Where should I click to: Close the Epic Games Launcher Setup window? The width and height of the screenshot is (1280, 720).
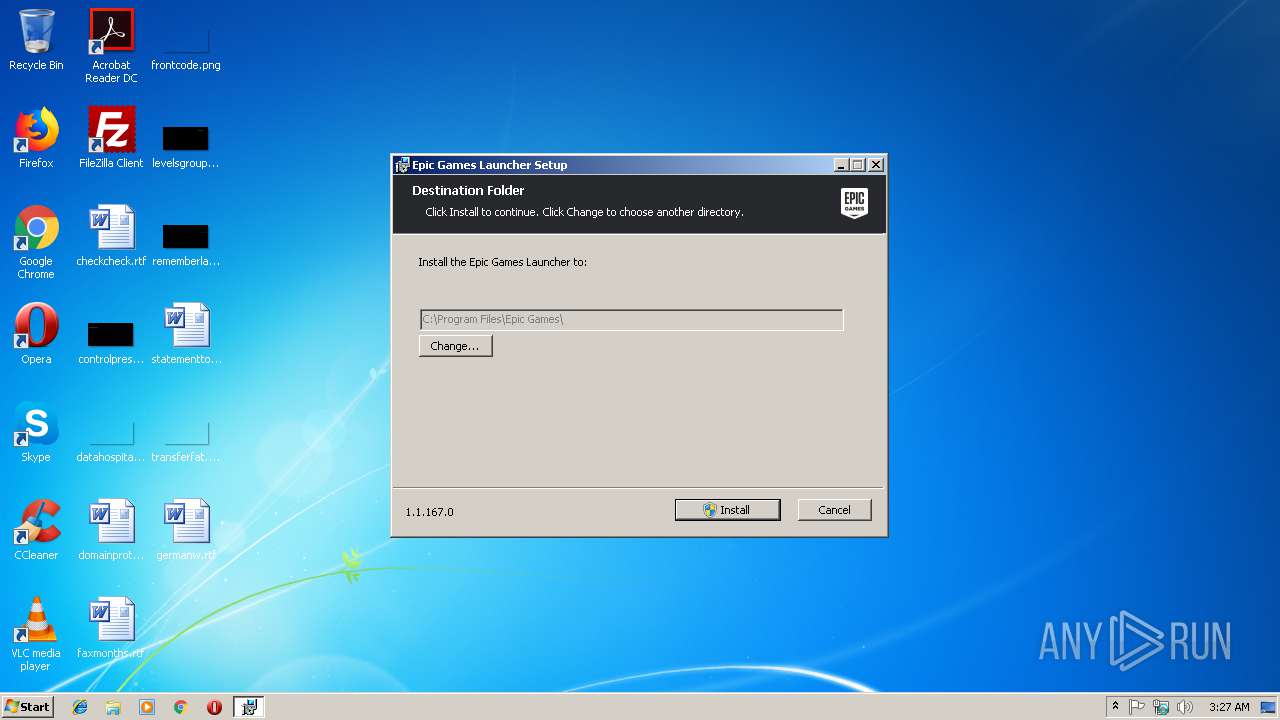[876, 165]
